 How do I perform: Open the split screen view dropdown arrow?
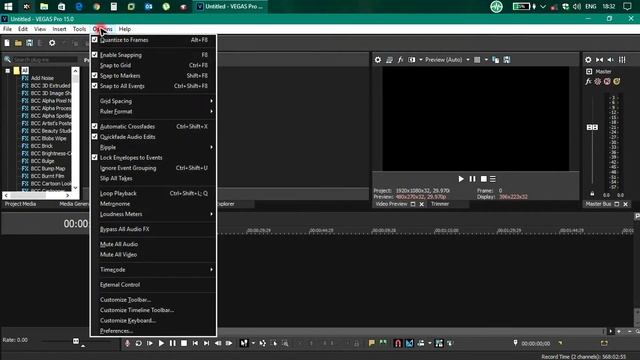421,60
